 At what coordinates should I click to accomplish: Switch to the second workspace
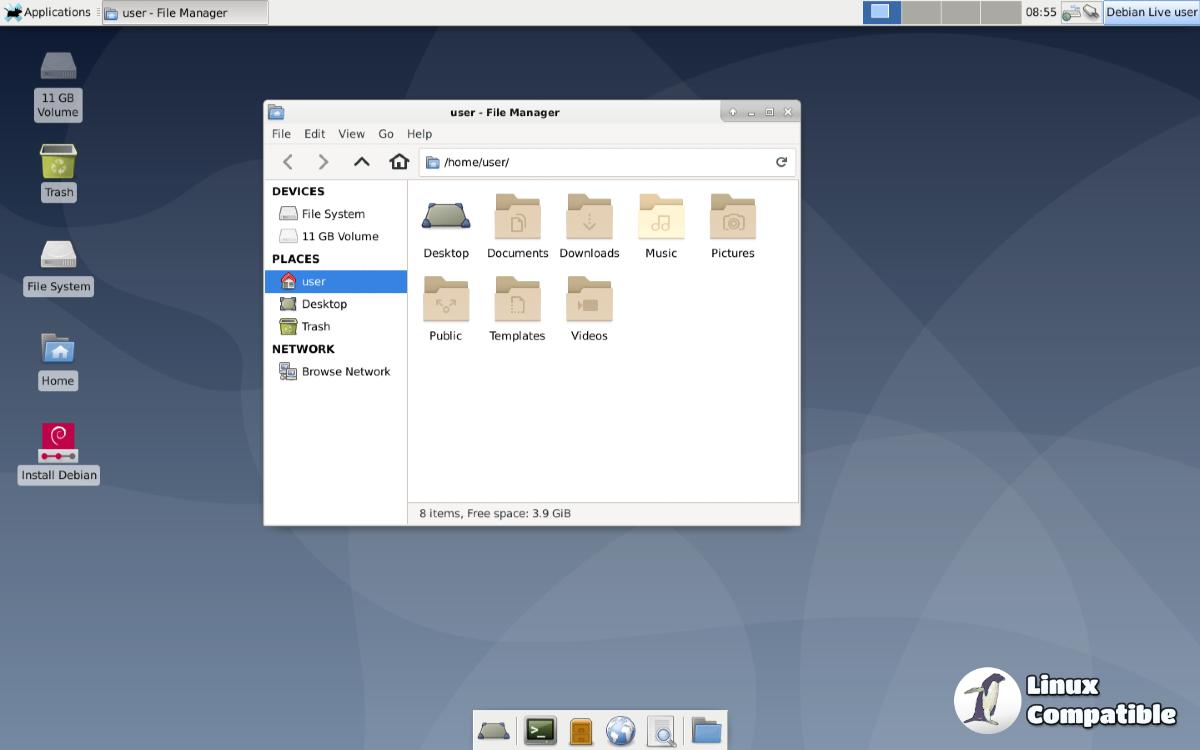point(921,13)
